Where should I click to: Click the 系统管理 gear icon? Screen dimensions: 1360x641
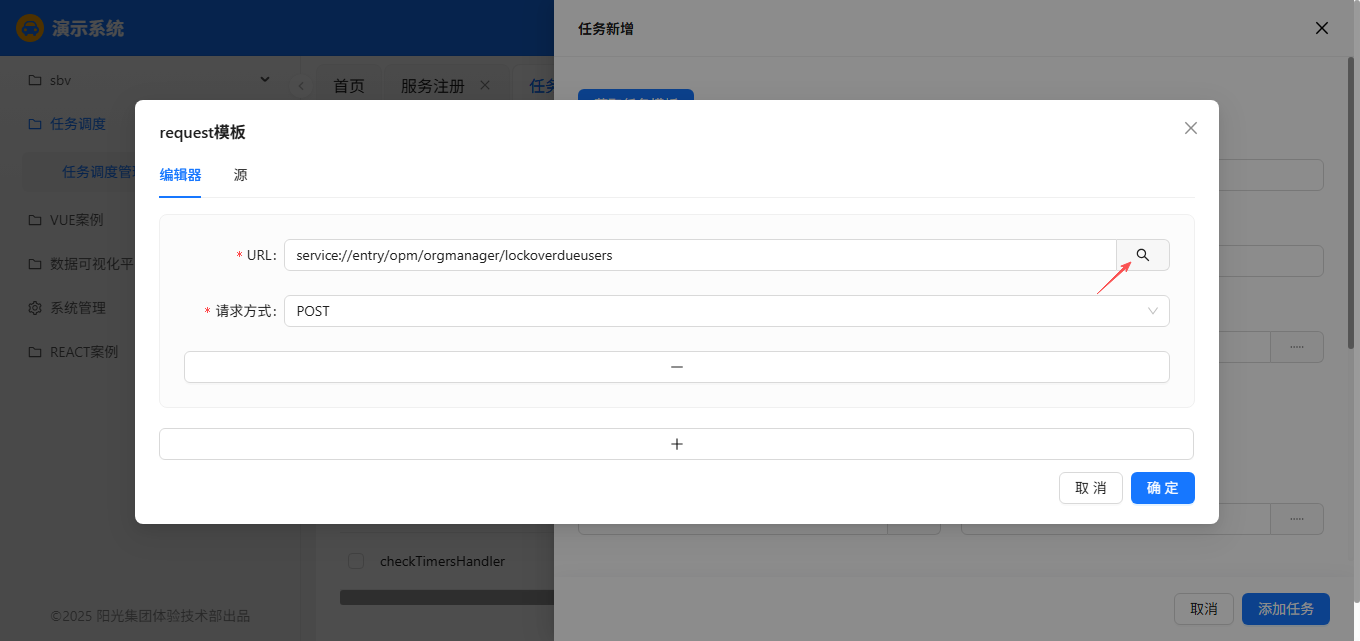pyautogui.click(x=35, y=308)
